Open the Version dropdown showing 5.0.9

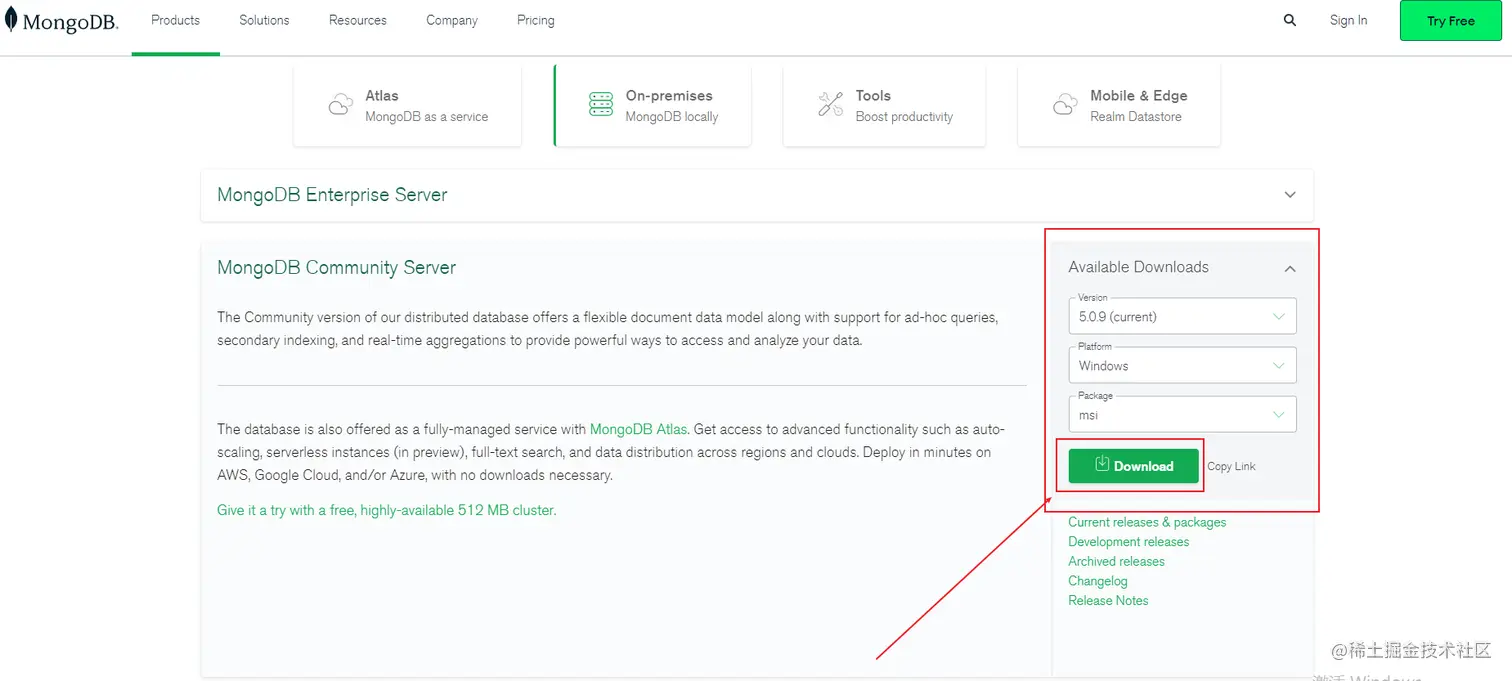pyautogui.click(x=1182, y=316)
